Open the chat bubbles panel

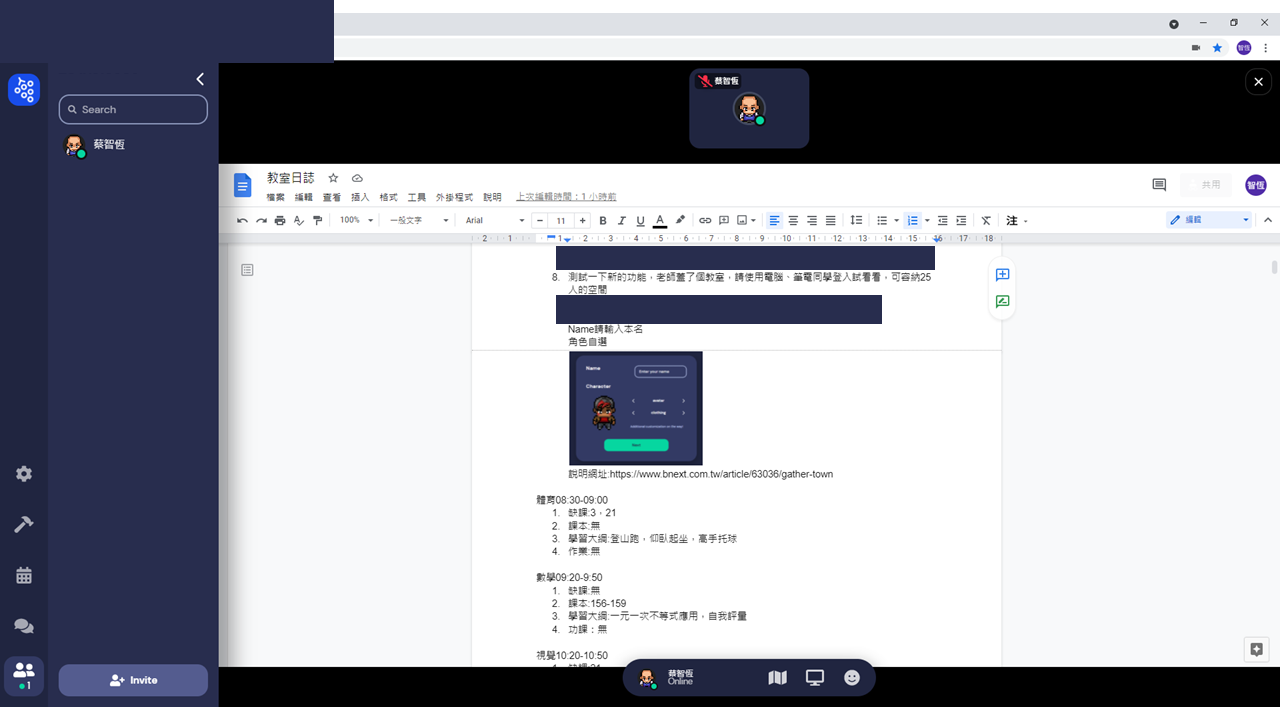pyautogui.click(x=24, y=626)
